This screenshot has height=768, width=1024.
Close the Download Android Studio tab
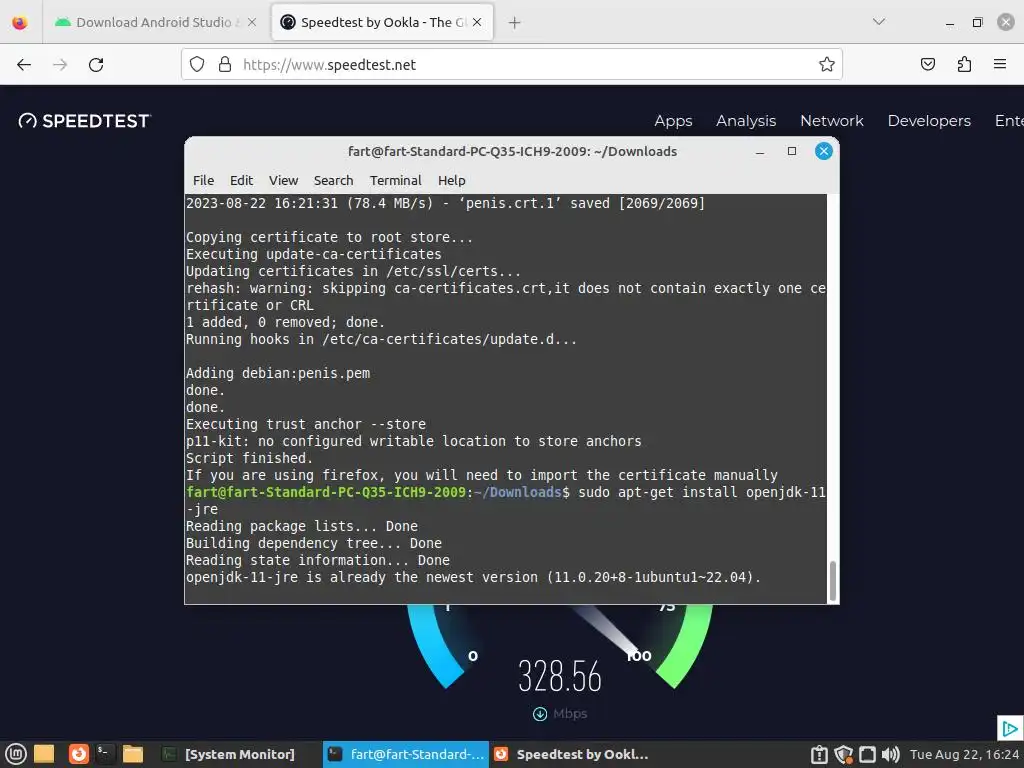tap(252, 22)
